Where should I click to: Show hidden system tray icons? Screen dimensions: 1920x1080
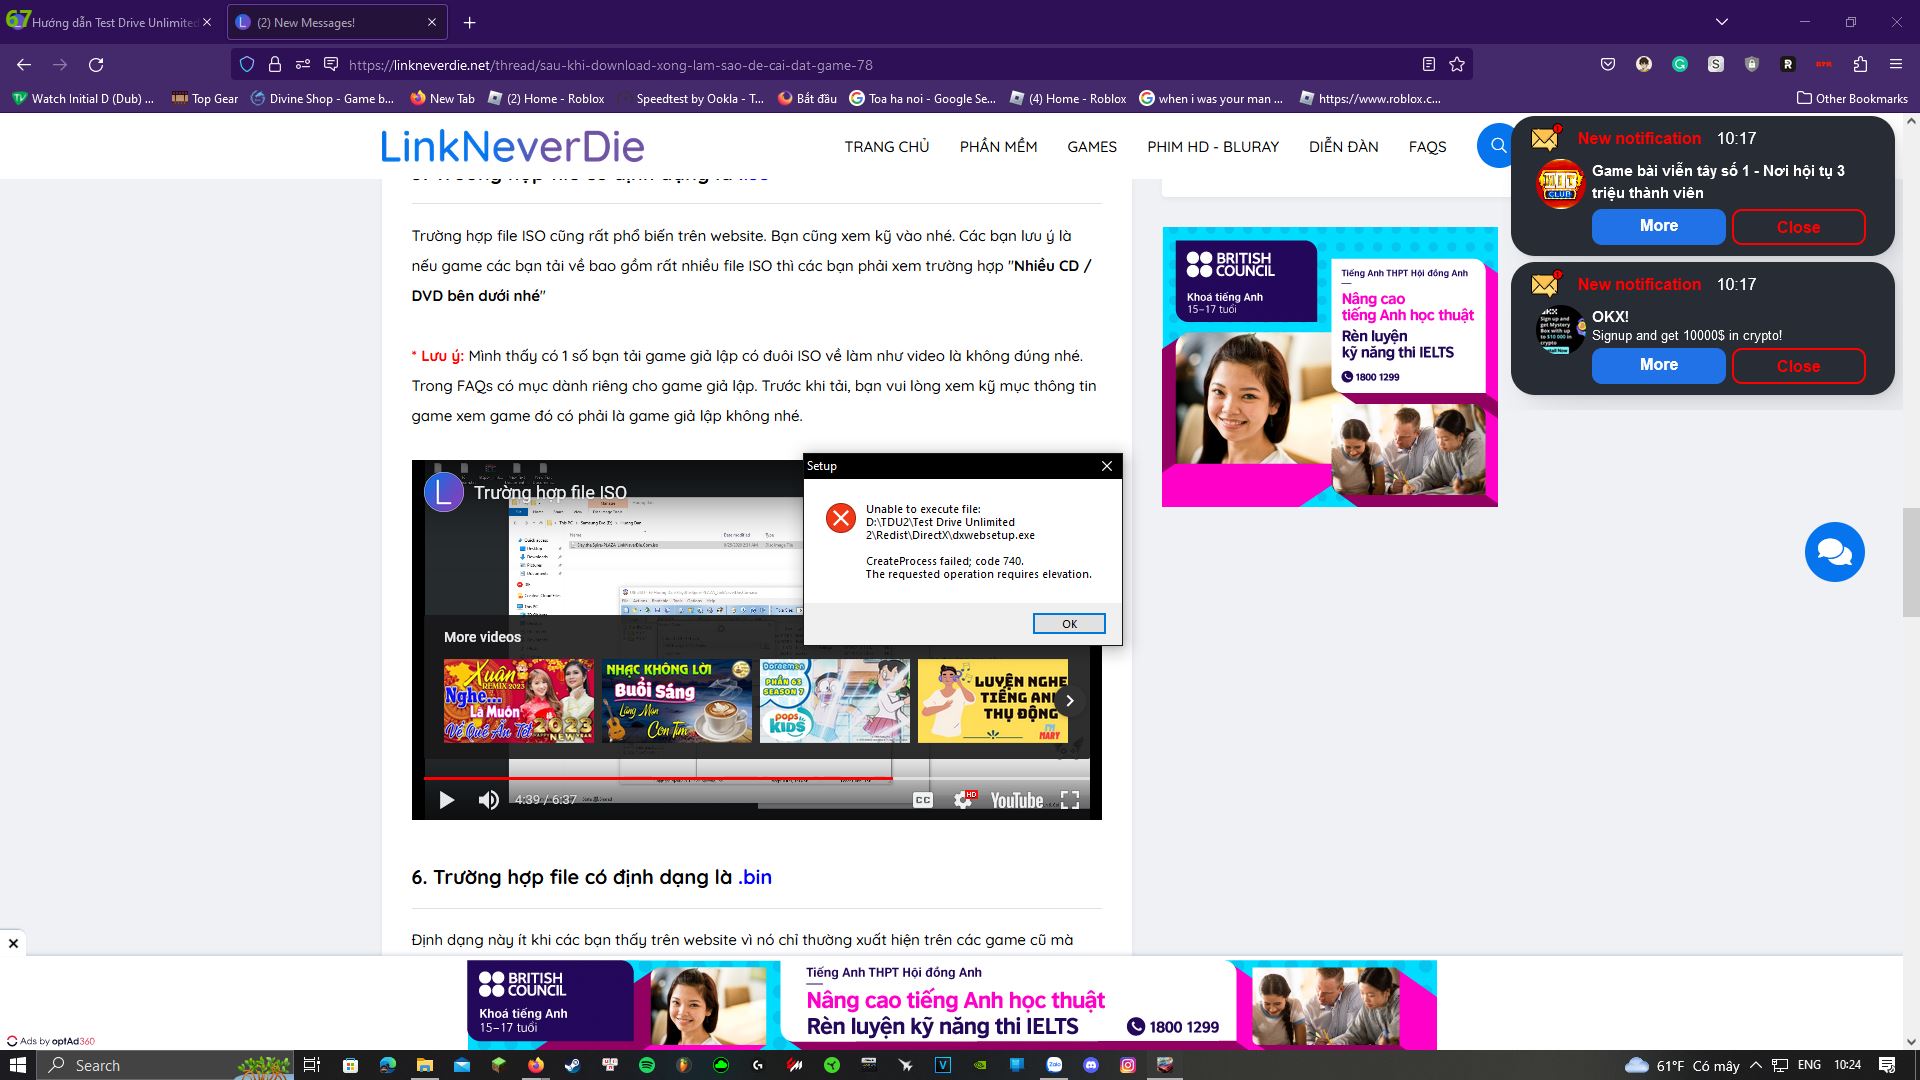tap(1757, 1065)
